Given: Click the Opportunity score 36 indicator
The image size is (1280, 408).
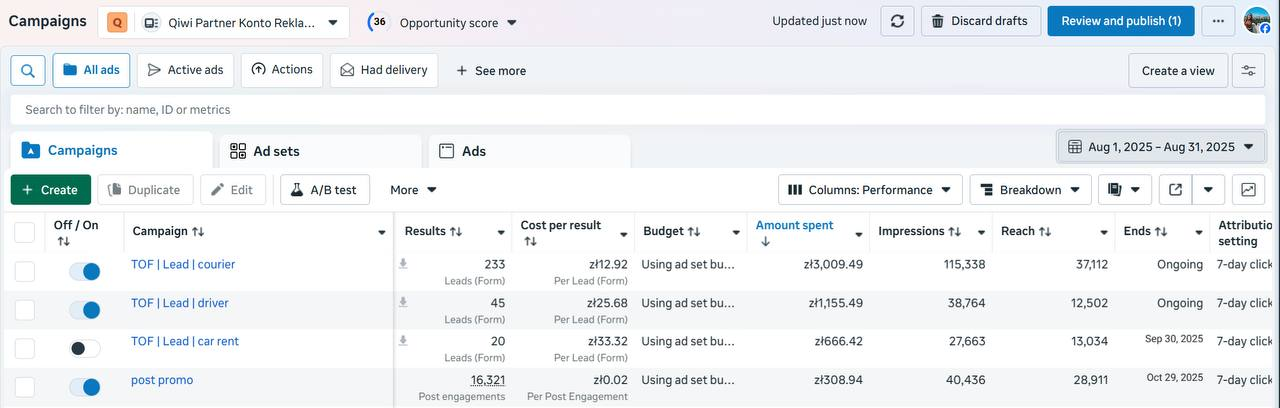Looking at the screenshot, I should click(x=441, y=22).
